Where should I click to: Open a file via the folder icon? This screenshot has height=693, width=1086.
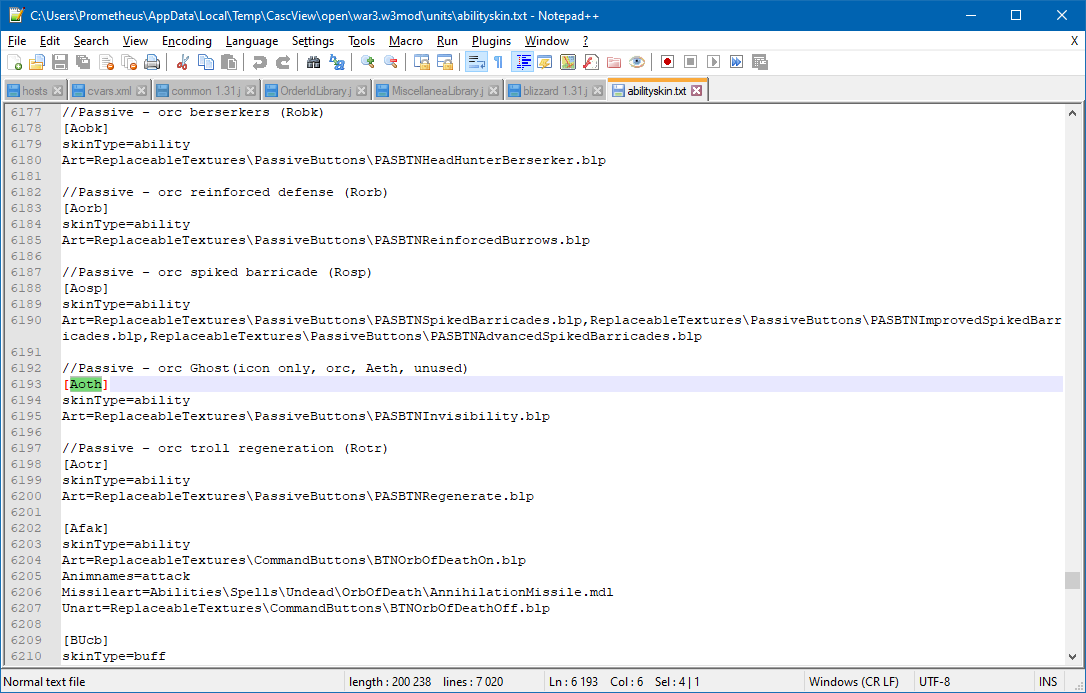[x=37, y=62]
